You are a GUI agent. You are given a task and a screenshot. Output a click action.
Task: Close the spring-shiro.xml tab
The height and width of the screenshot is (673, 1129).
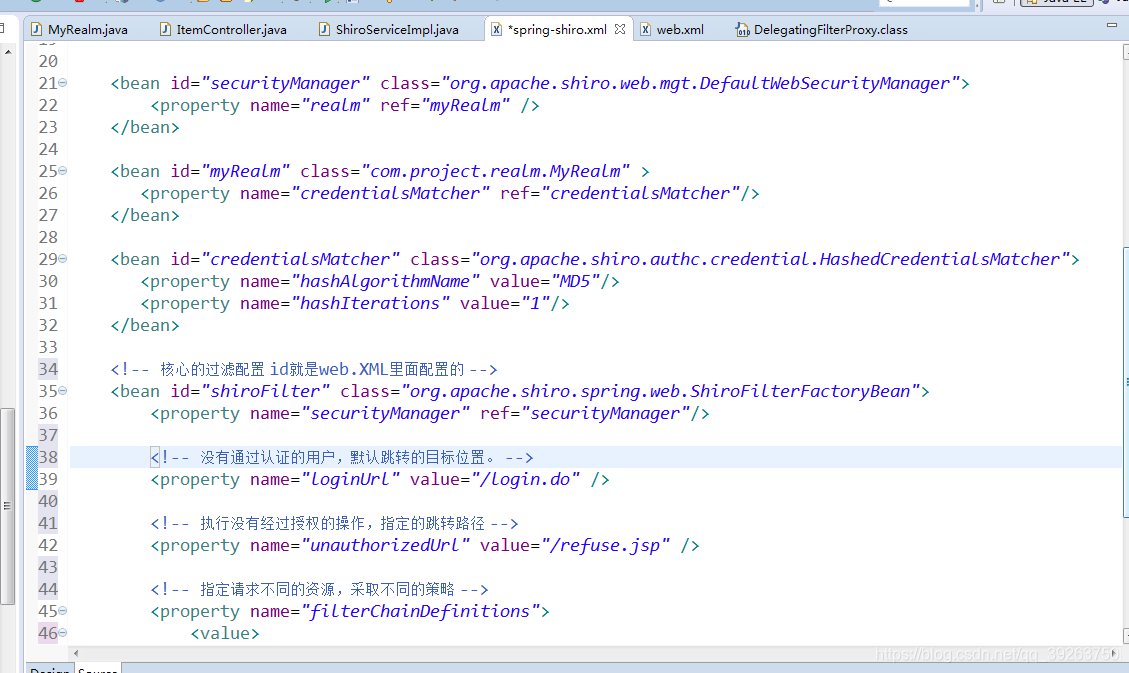point(620,30)
